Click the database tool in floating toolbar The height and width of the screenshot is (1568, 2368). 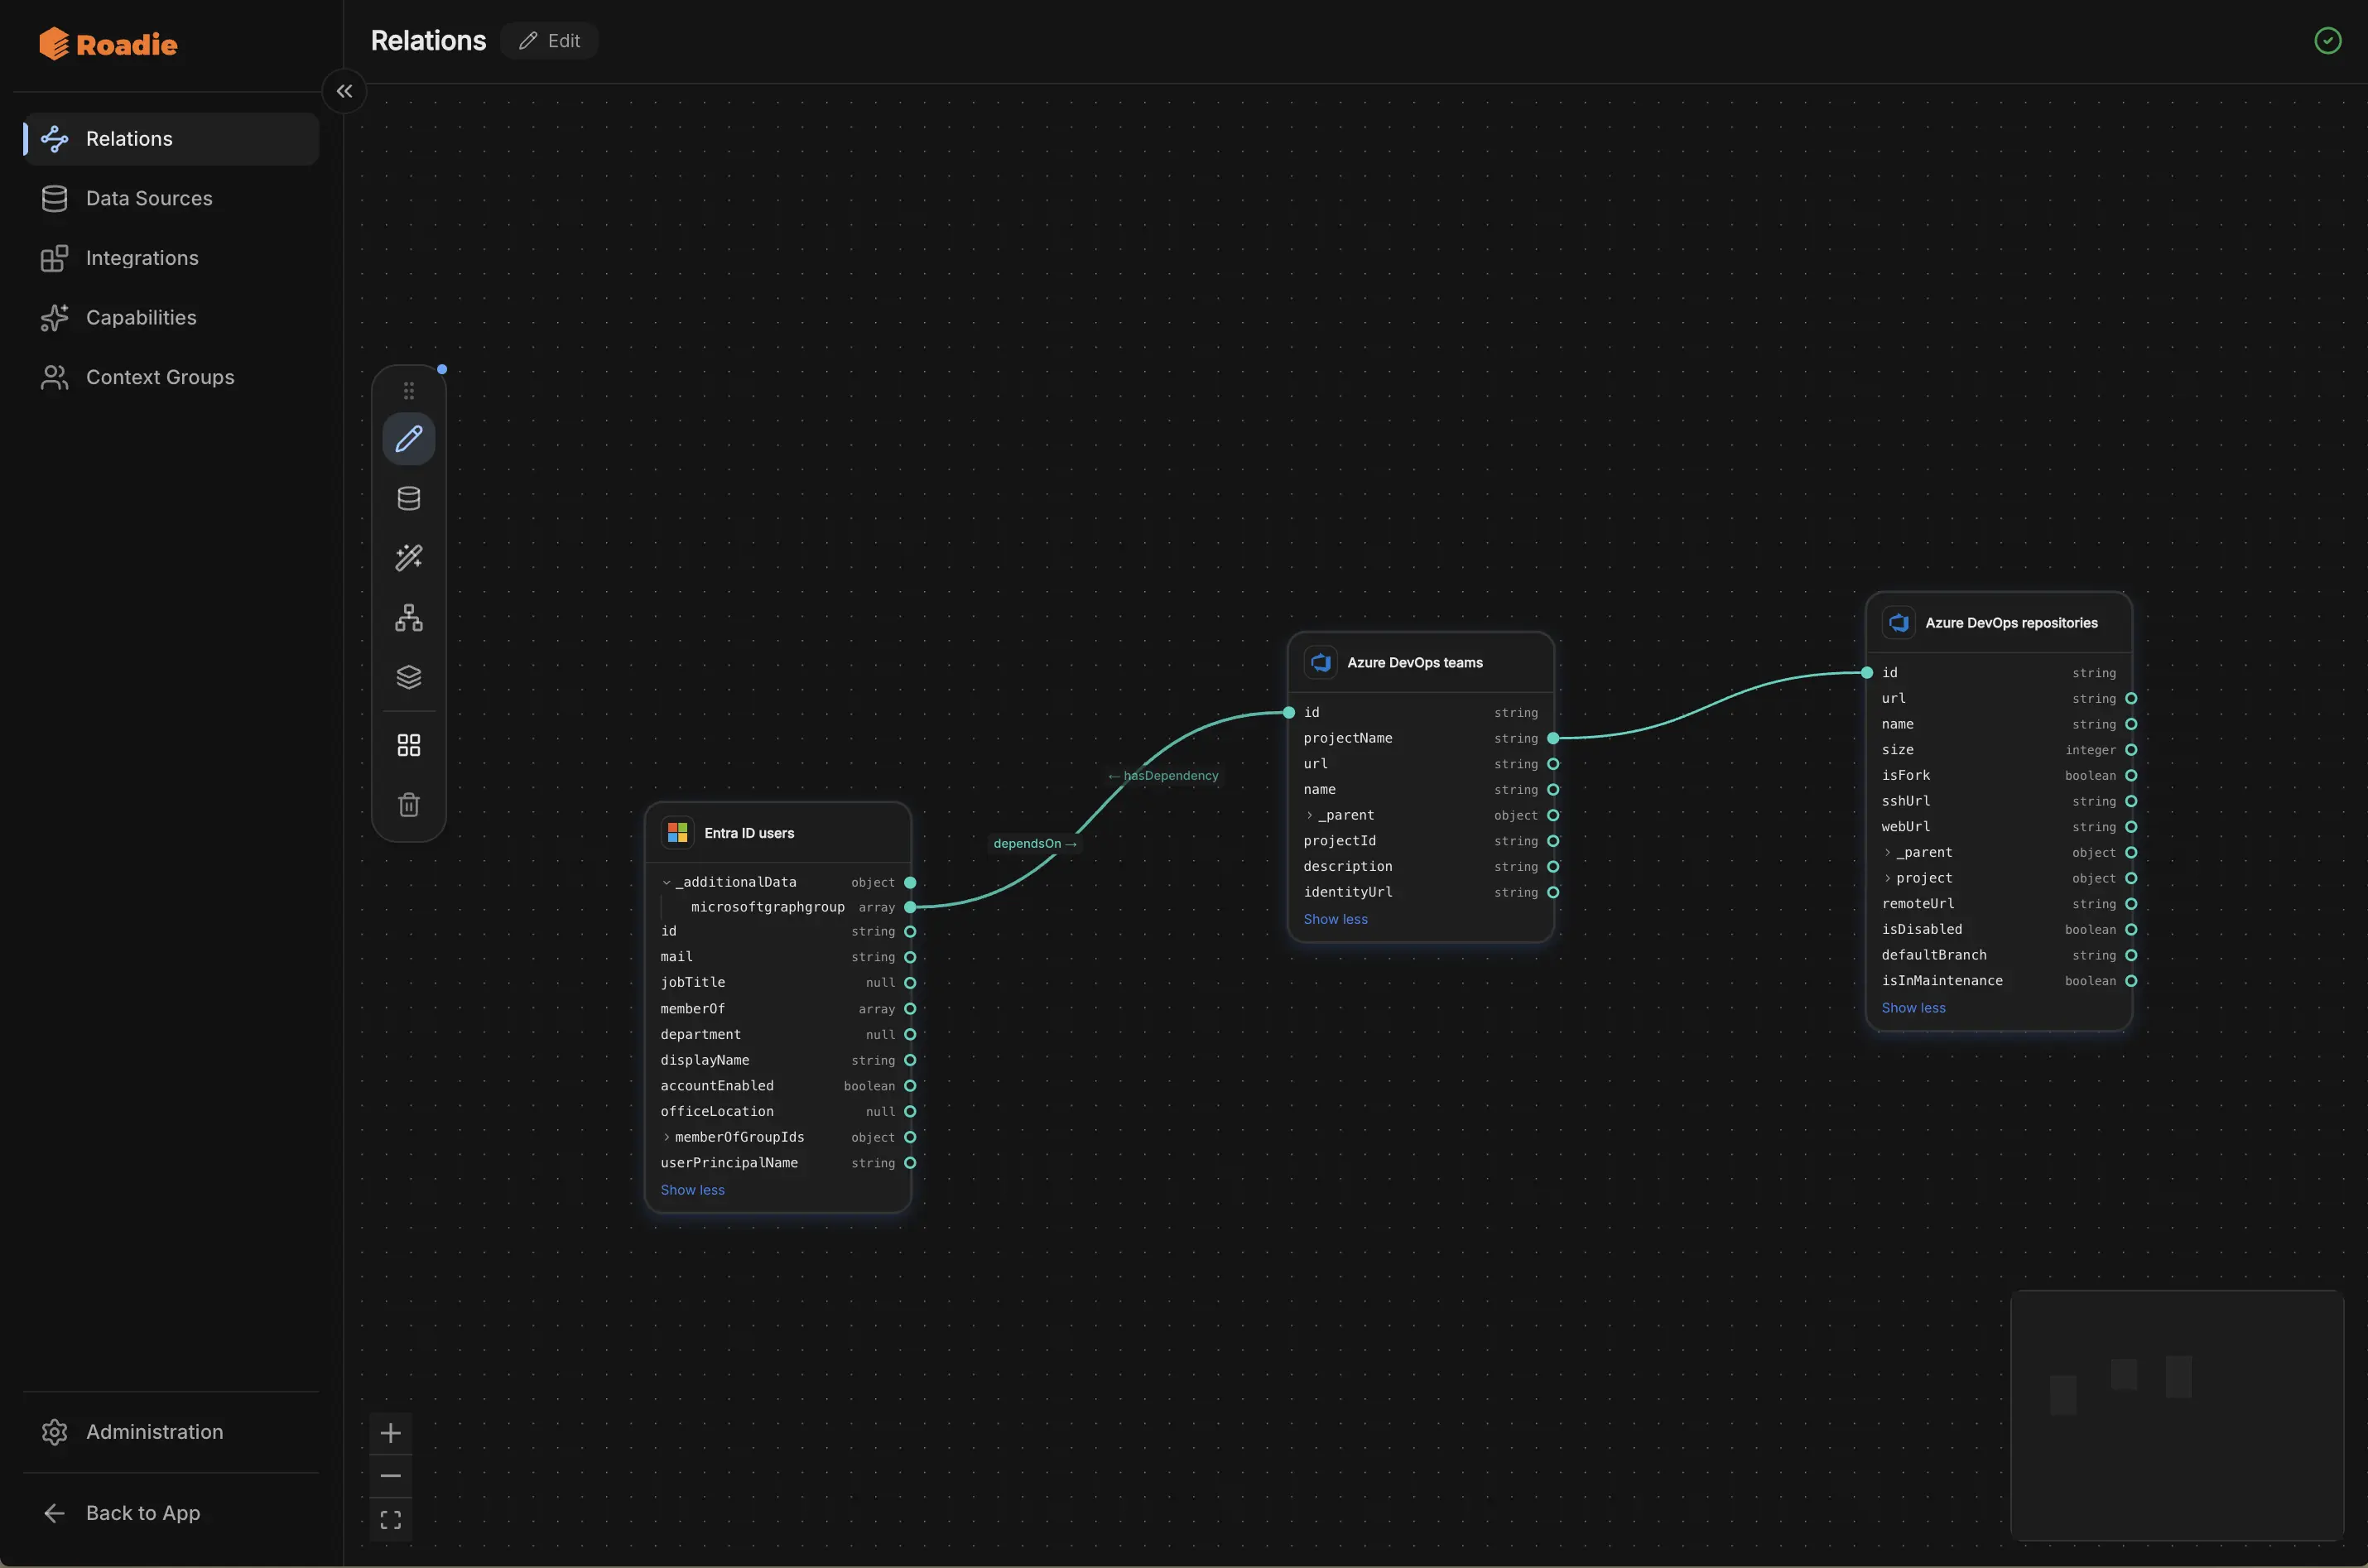(x=409, y=498)
